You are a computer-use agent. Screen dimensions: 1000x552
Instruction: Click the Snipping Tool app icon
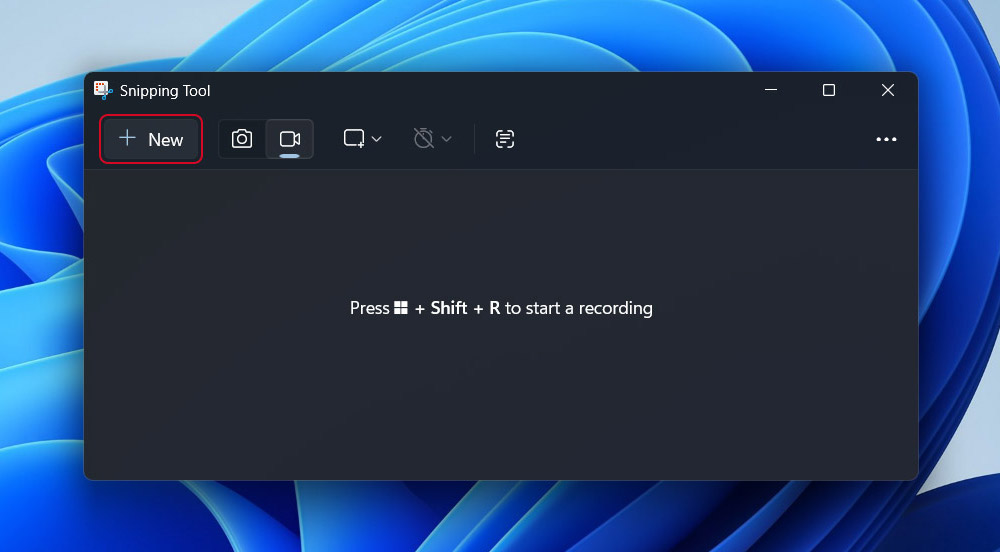coord(103,91)
